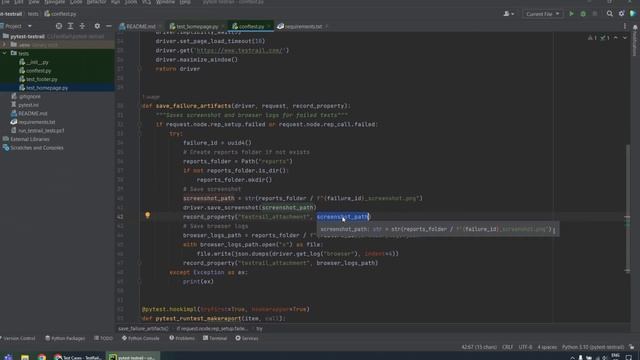Open the JetBrains toolbox icon at top right

pyautogui.click(x=633, y=14)
